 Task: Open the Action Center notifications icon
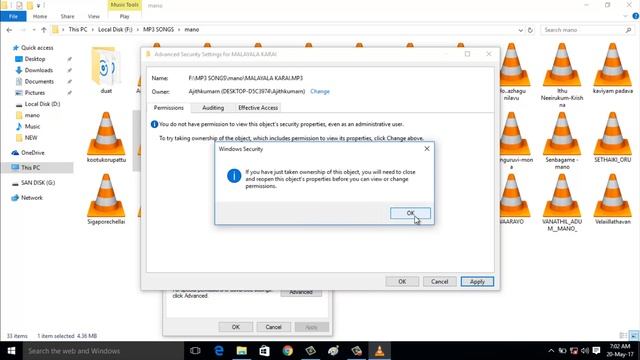(x=596, y=351)
